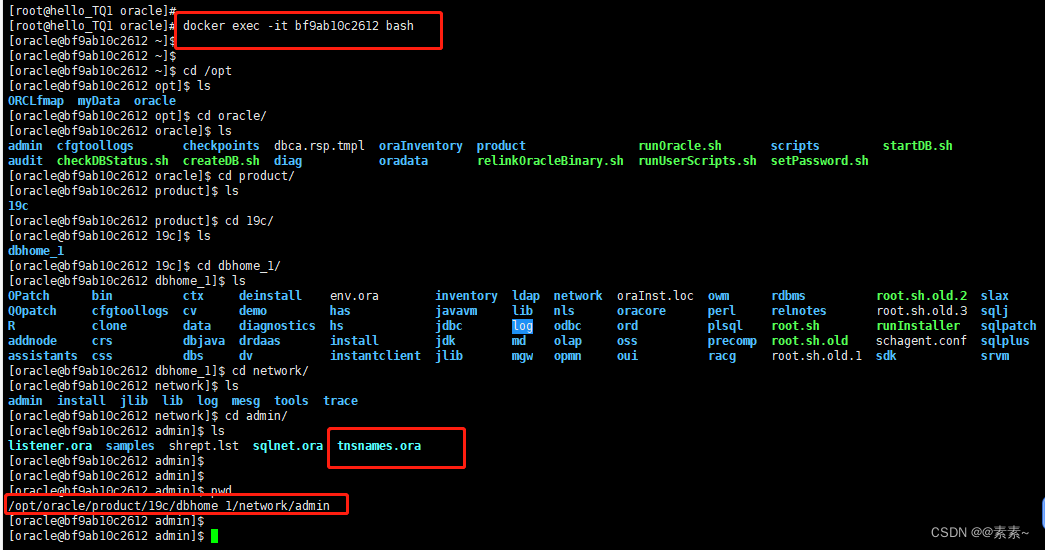The height and width of the screenshot is (550, 1045).
Task: Select the QOpatch directory entry
Action: click(32, 311)
